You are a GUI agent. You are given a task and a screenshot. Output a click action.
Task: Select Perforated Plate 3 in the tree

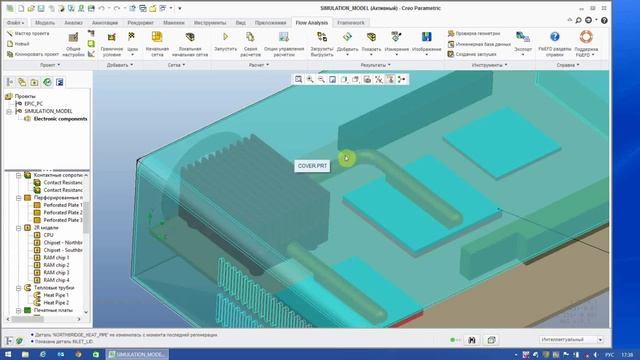click(62, 220)
